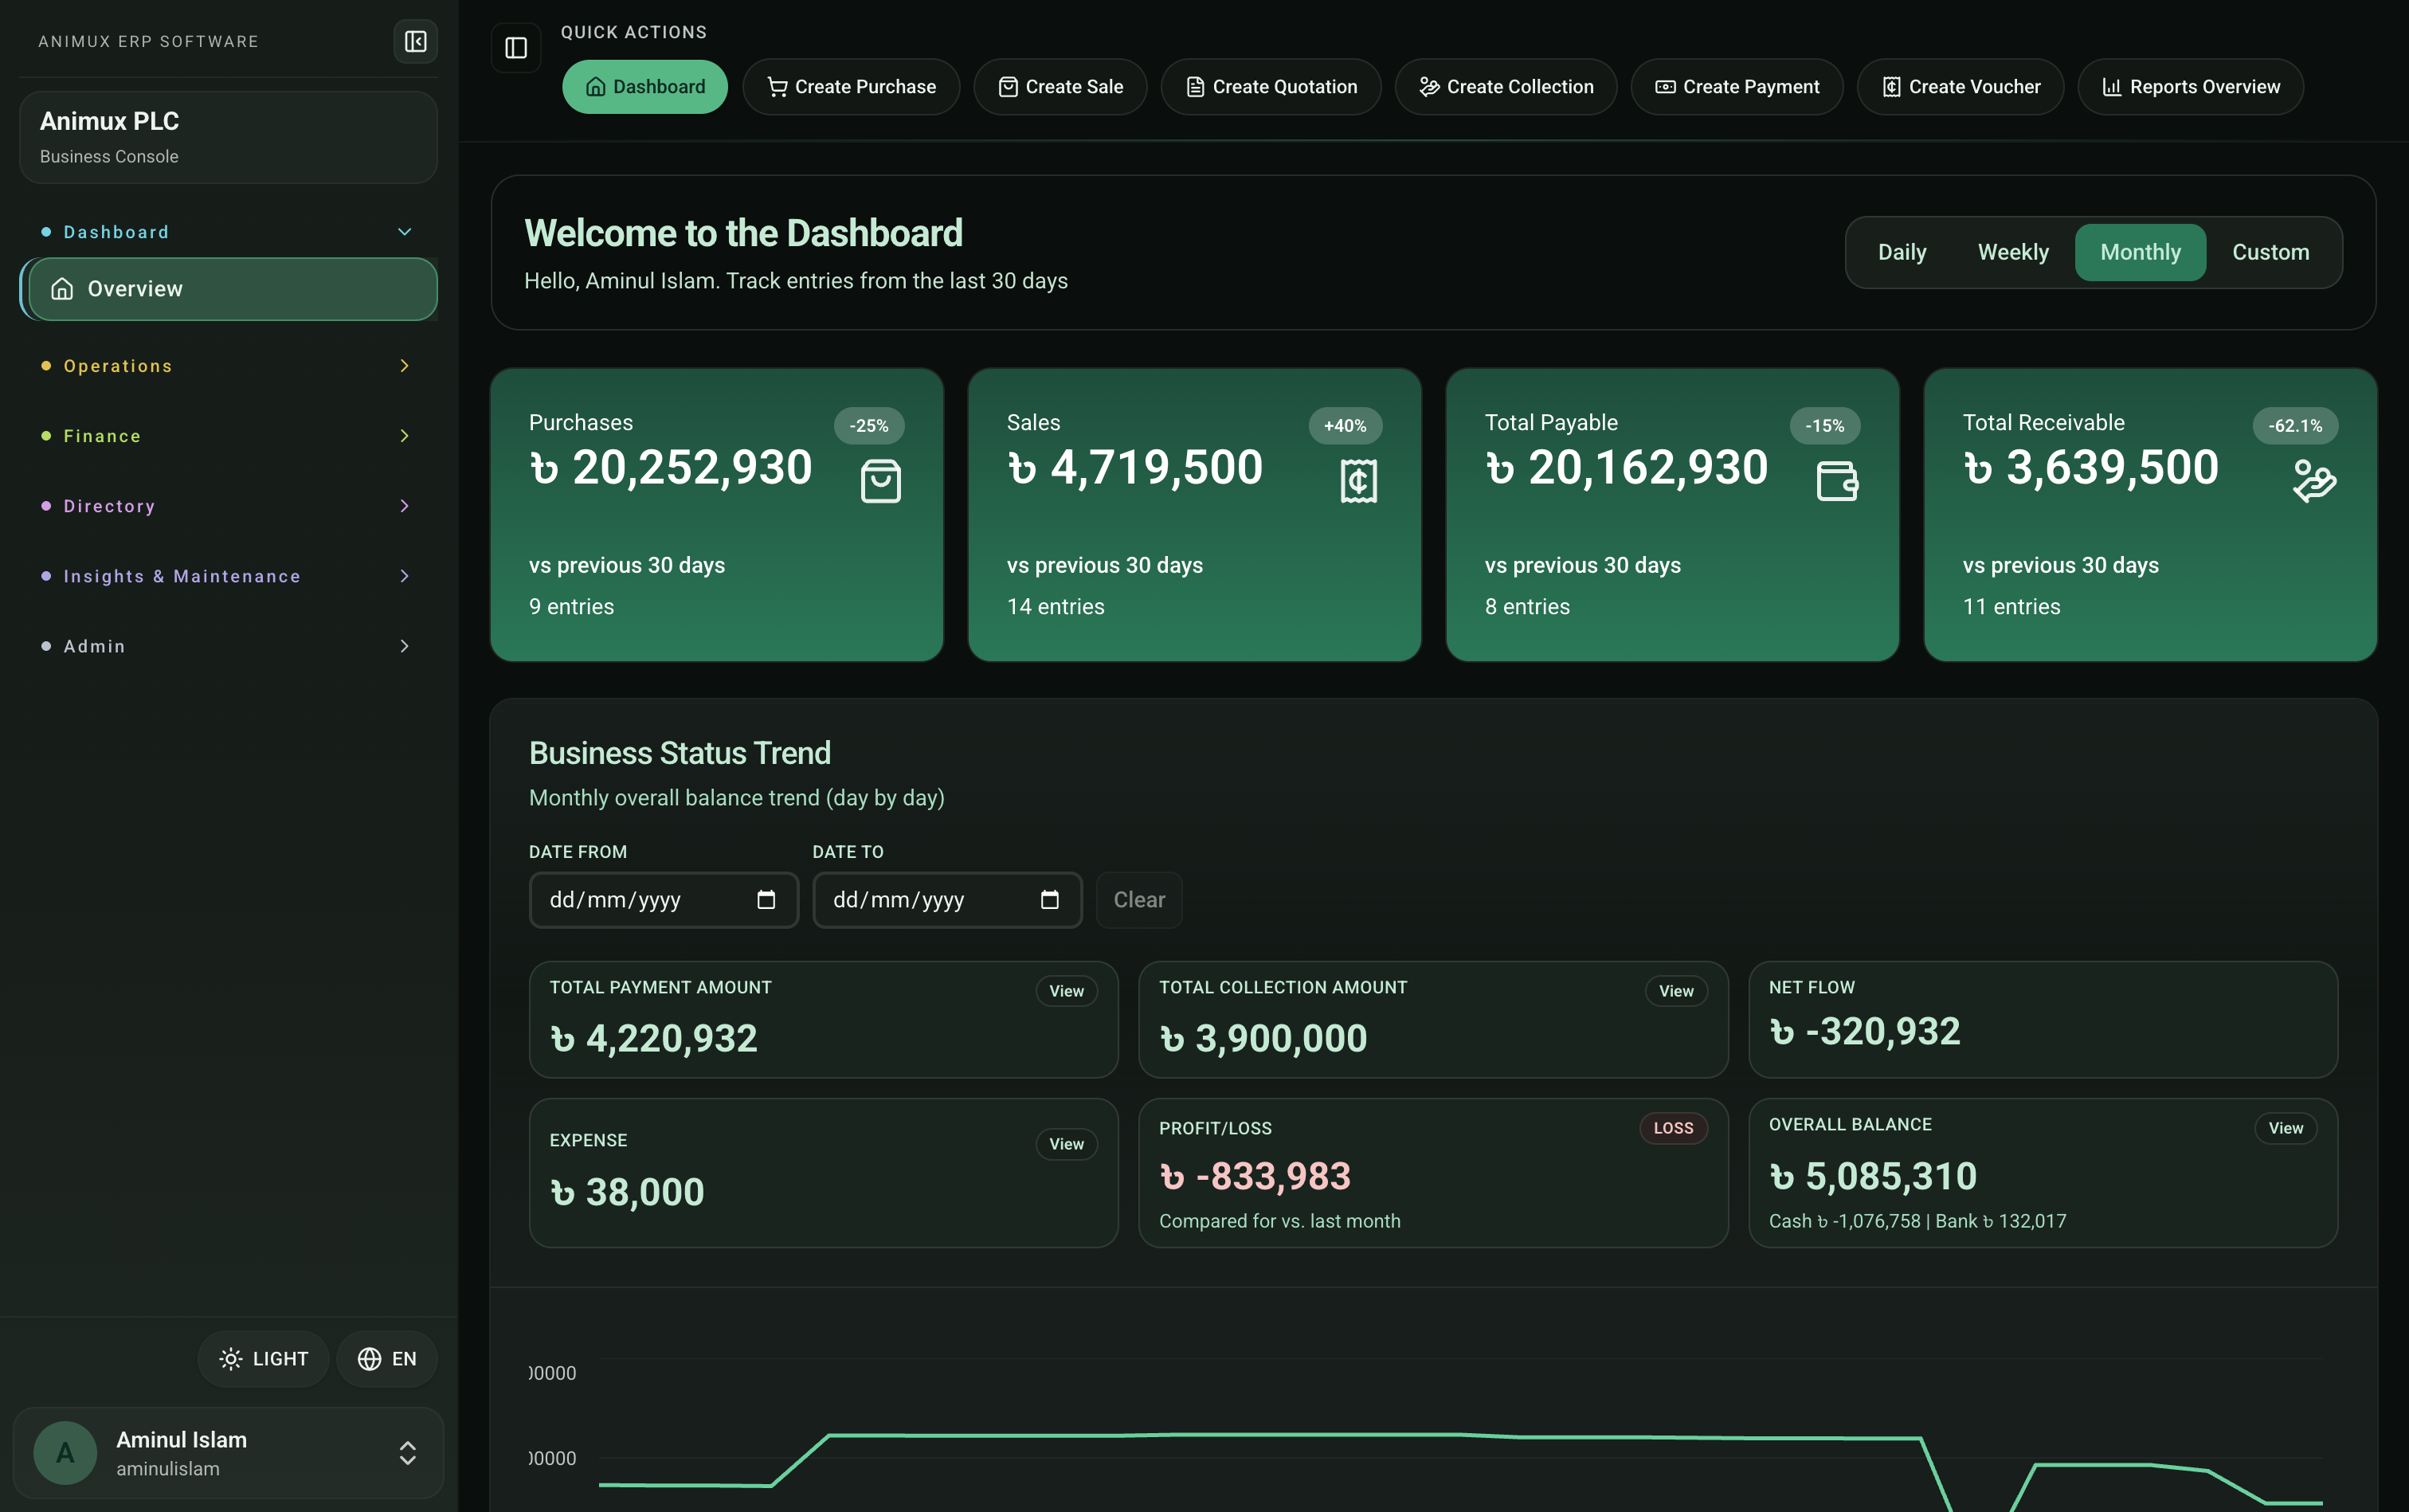This screenshot has height=1512, width=2409.
Task: Click the shopping bag icon on Purchases card
Action: tap(881, 481)
